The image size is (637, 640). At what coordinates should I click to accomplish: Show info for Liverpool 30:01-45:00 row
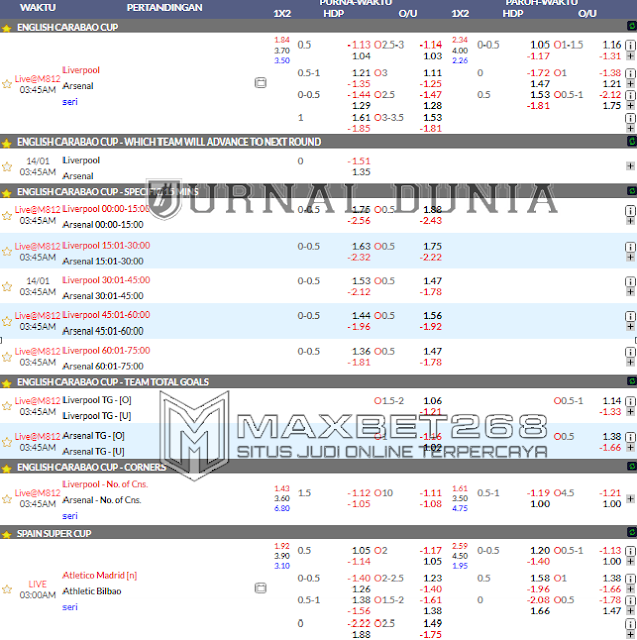(630, 282)
